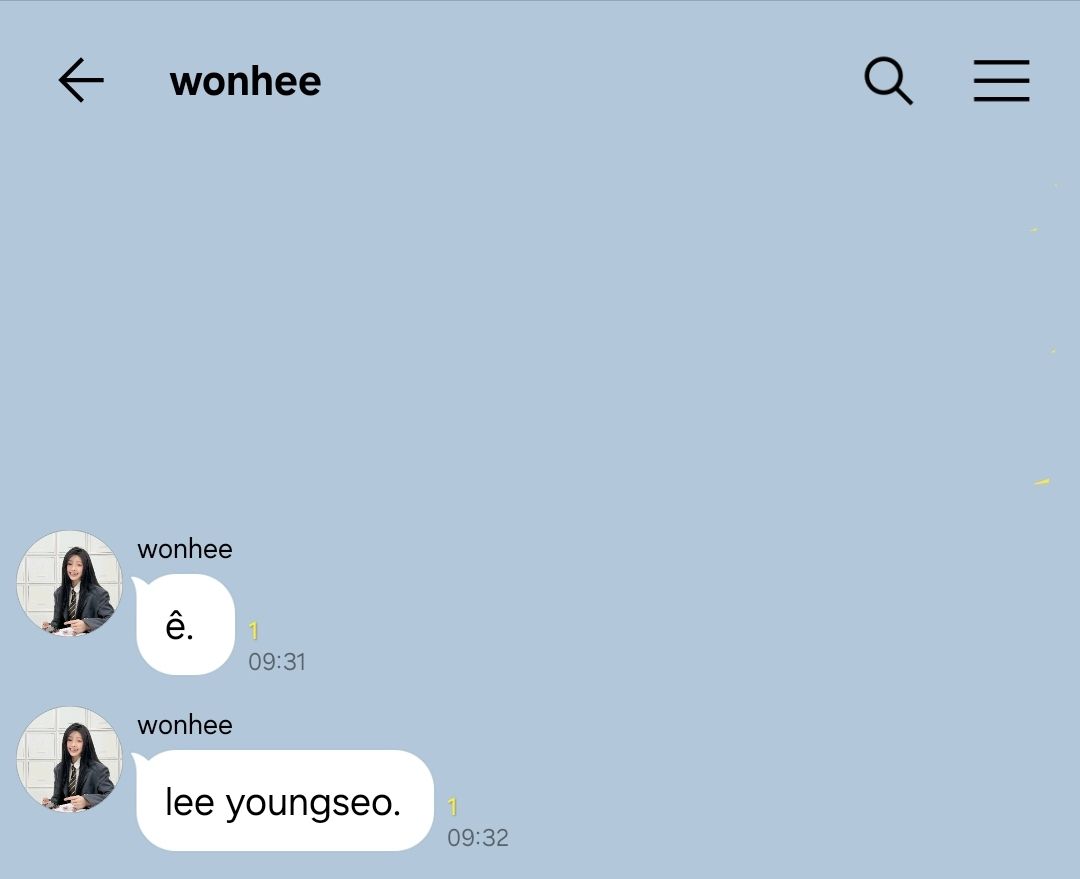Viewport: 1080px width, 879px height.
Task: Open search in the wonhee chat
Action: [x=889, y=81]
